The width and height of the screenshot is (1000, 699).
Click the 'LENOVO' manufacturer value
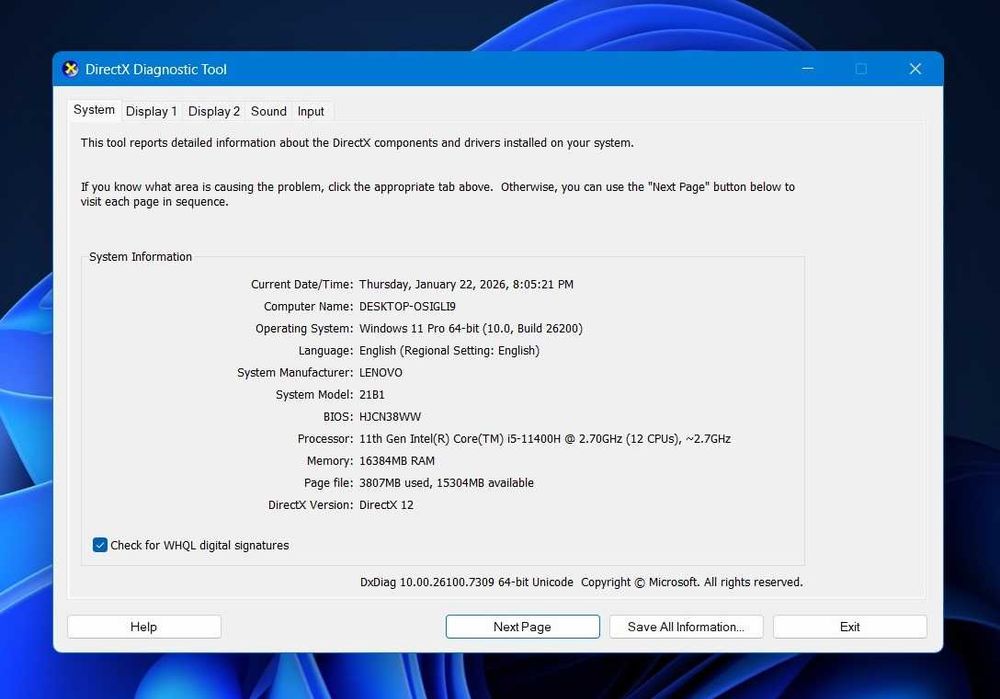(381, 372)
